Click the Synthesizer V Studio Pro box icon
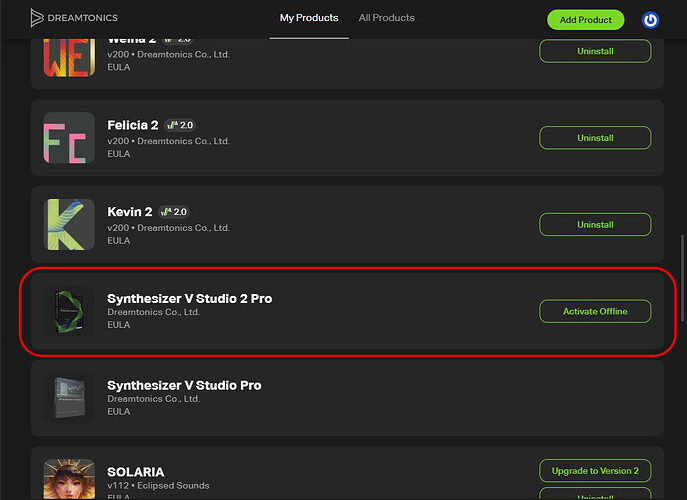687x500 pixels. (69, 398)
